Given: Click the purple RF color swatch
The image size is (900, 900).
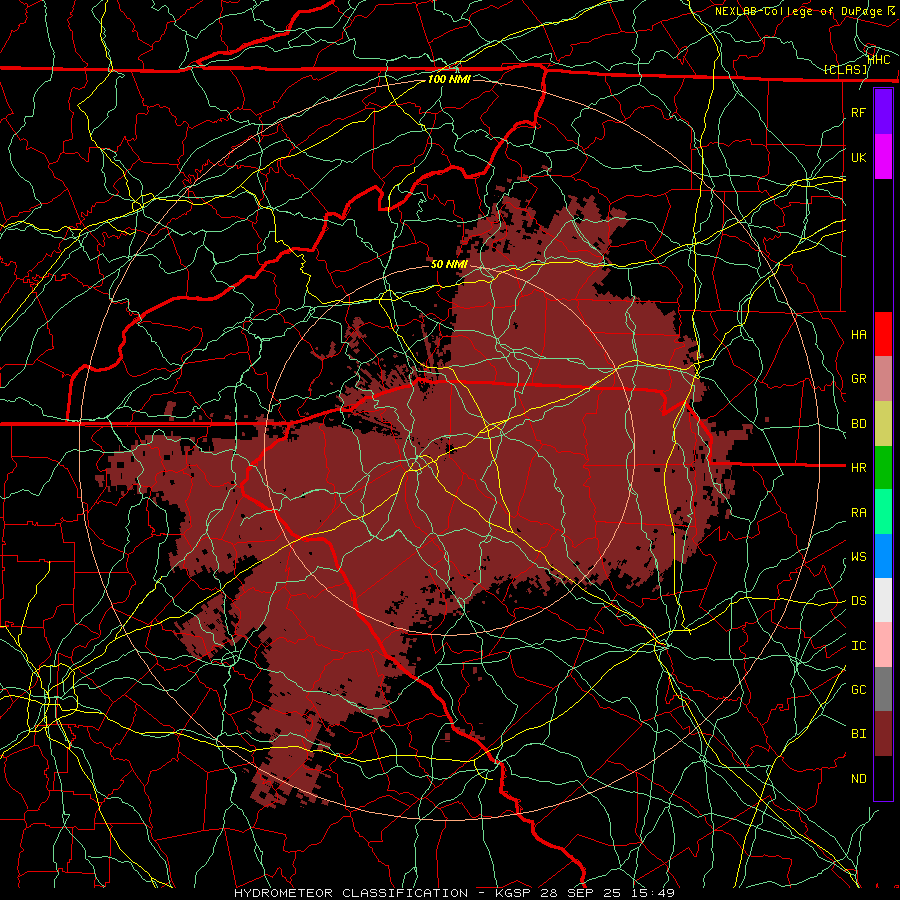Looking at the screenshot, I should 883,112.
